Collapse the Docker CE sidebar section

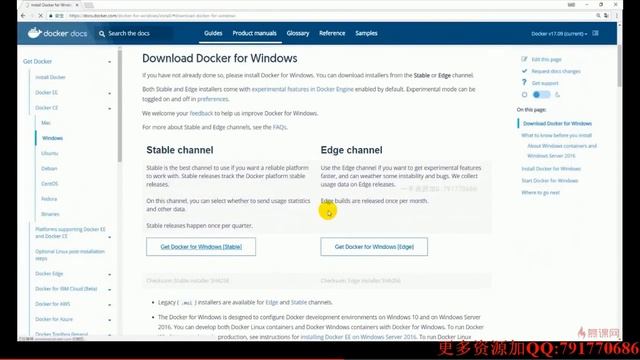click(109, 109)
